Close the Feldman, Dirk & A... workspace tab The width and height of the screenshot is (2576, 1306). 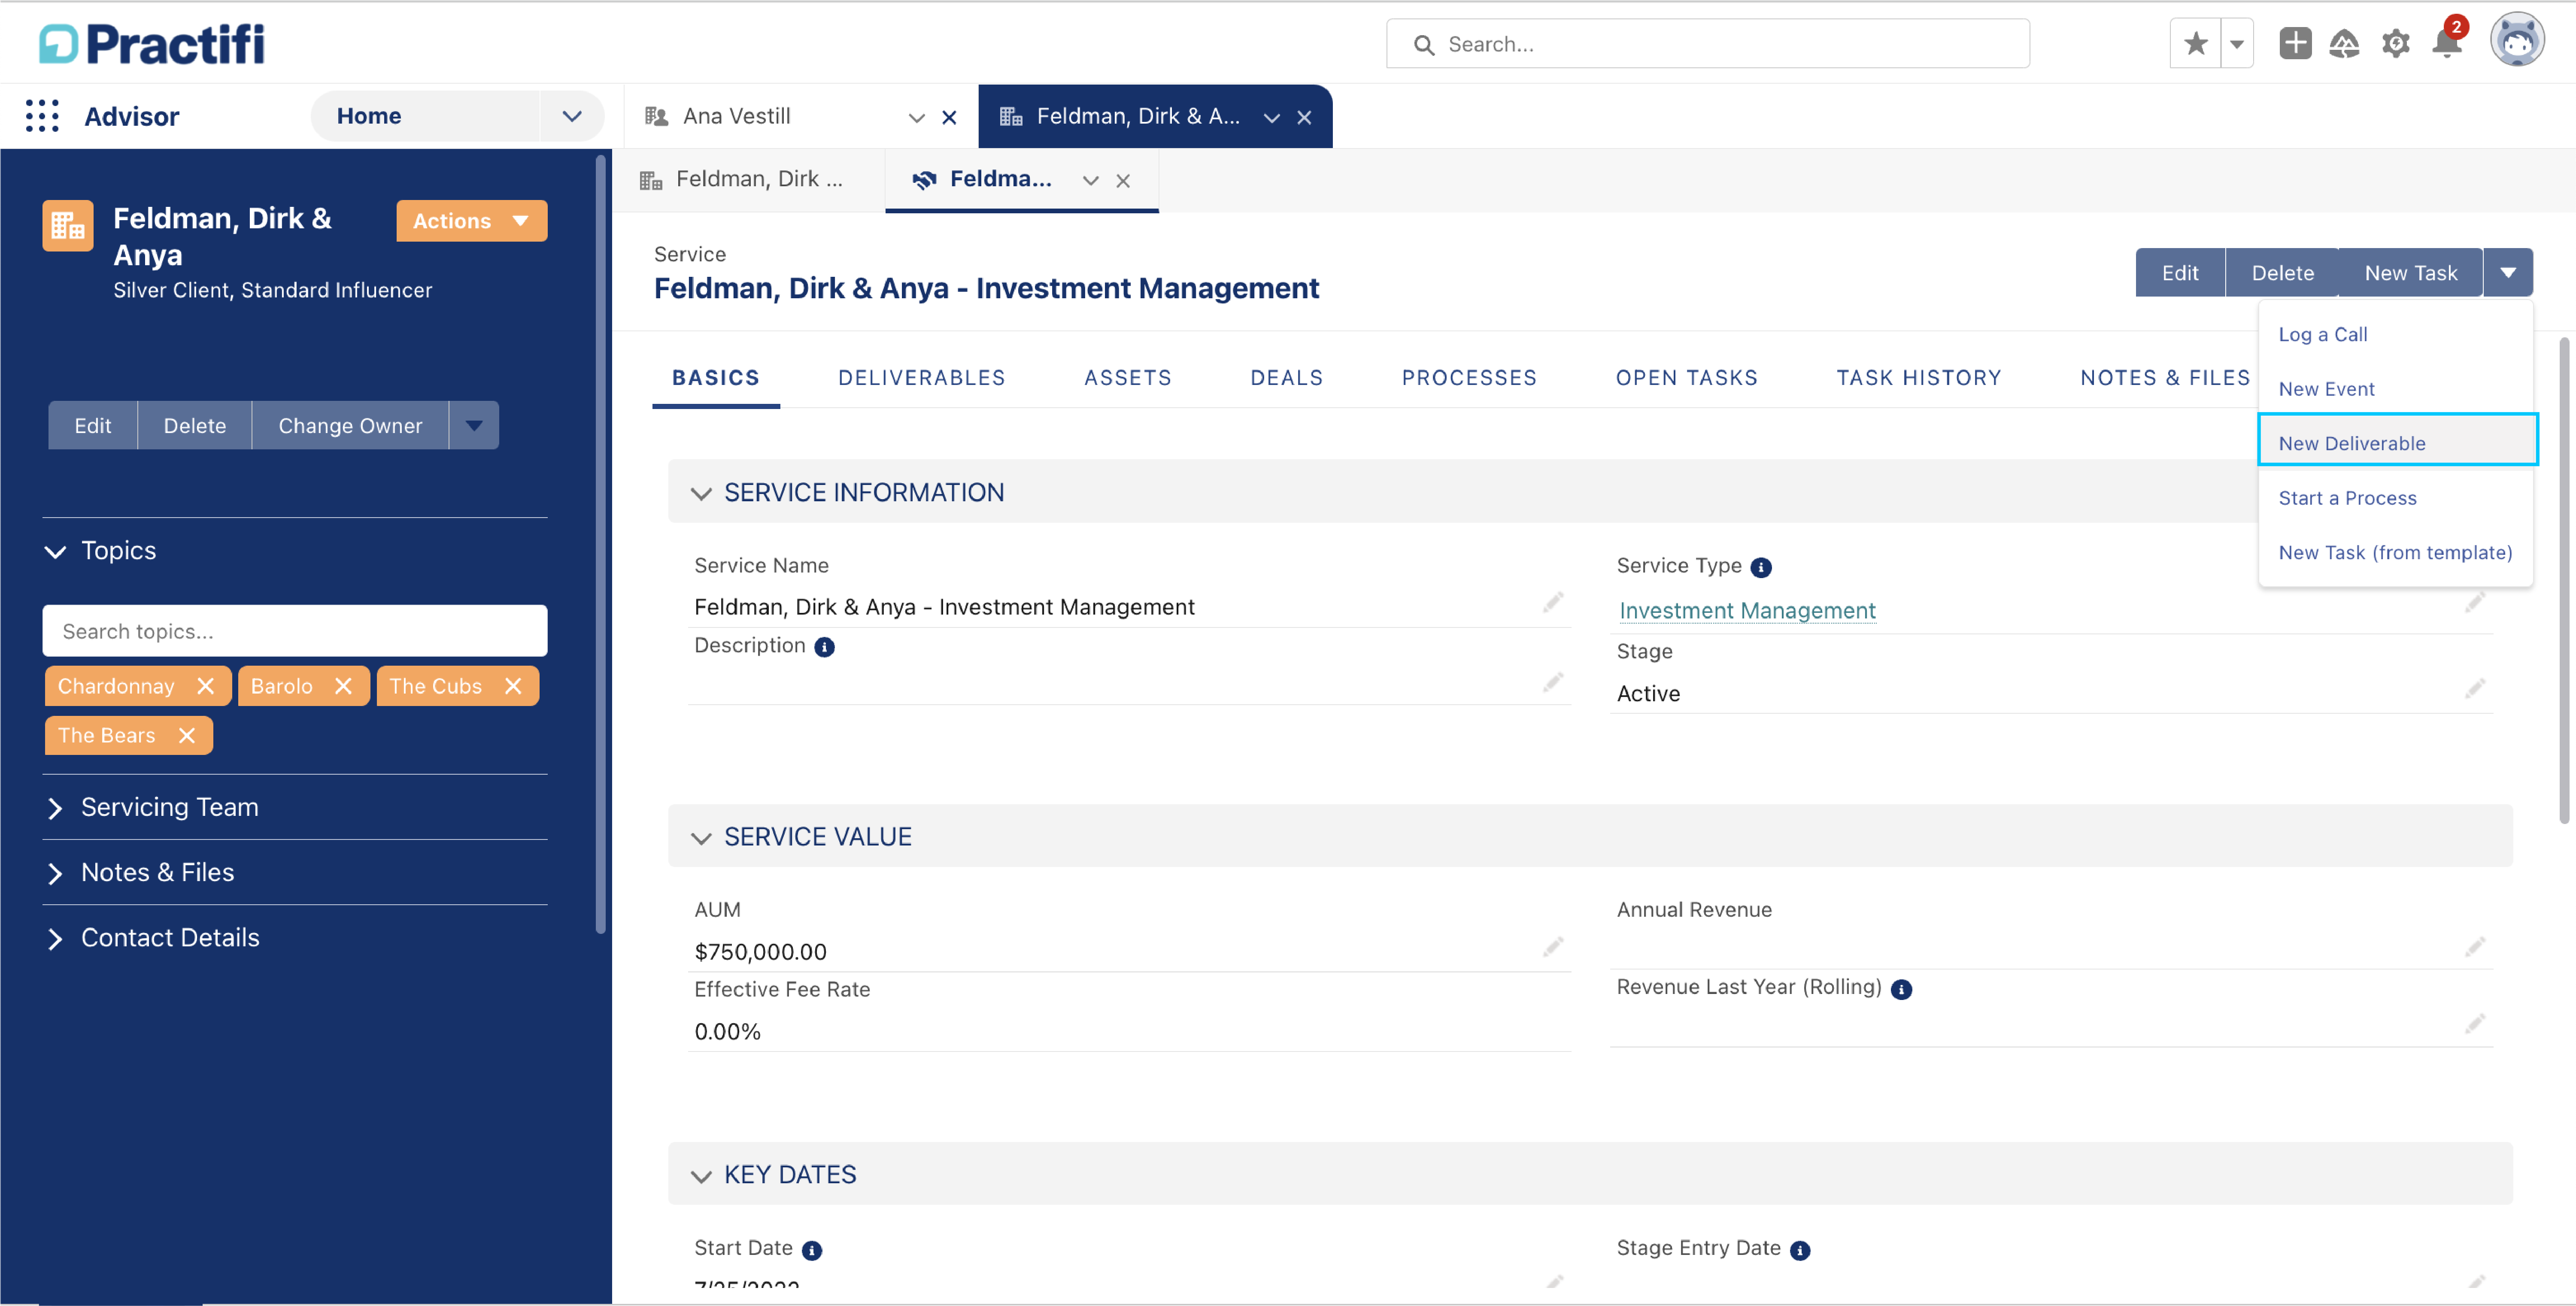pos(1304,118)
